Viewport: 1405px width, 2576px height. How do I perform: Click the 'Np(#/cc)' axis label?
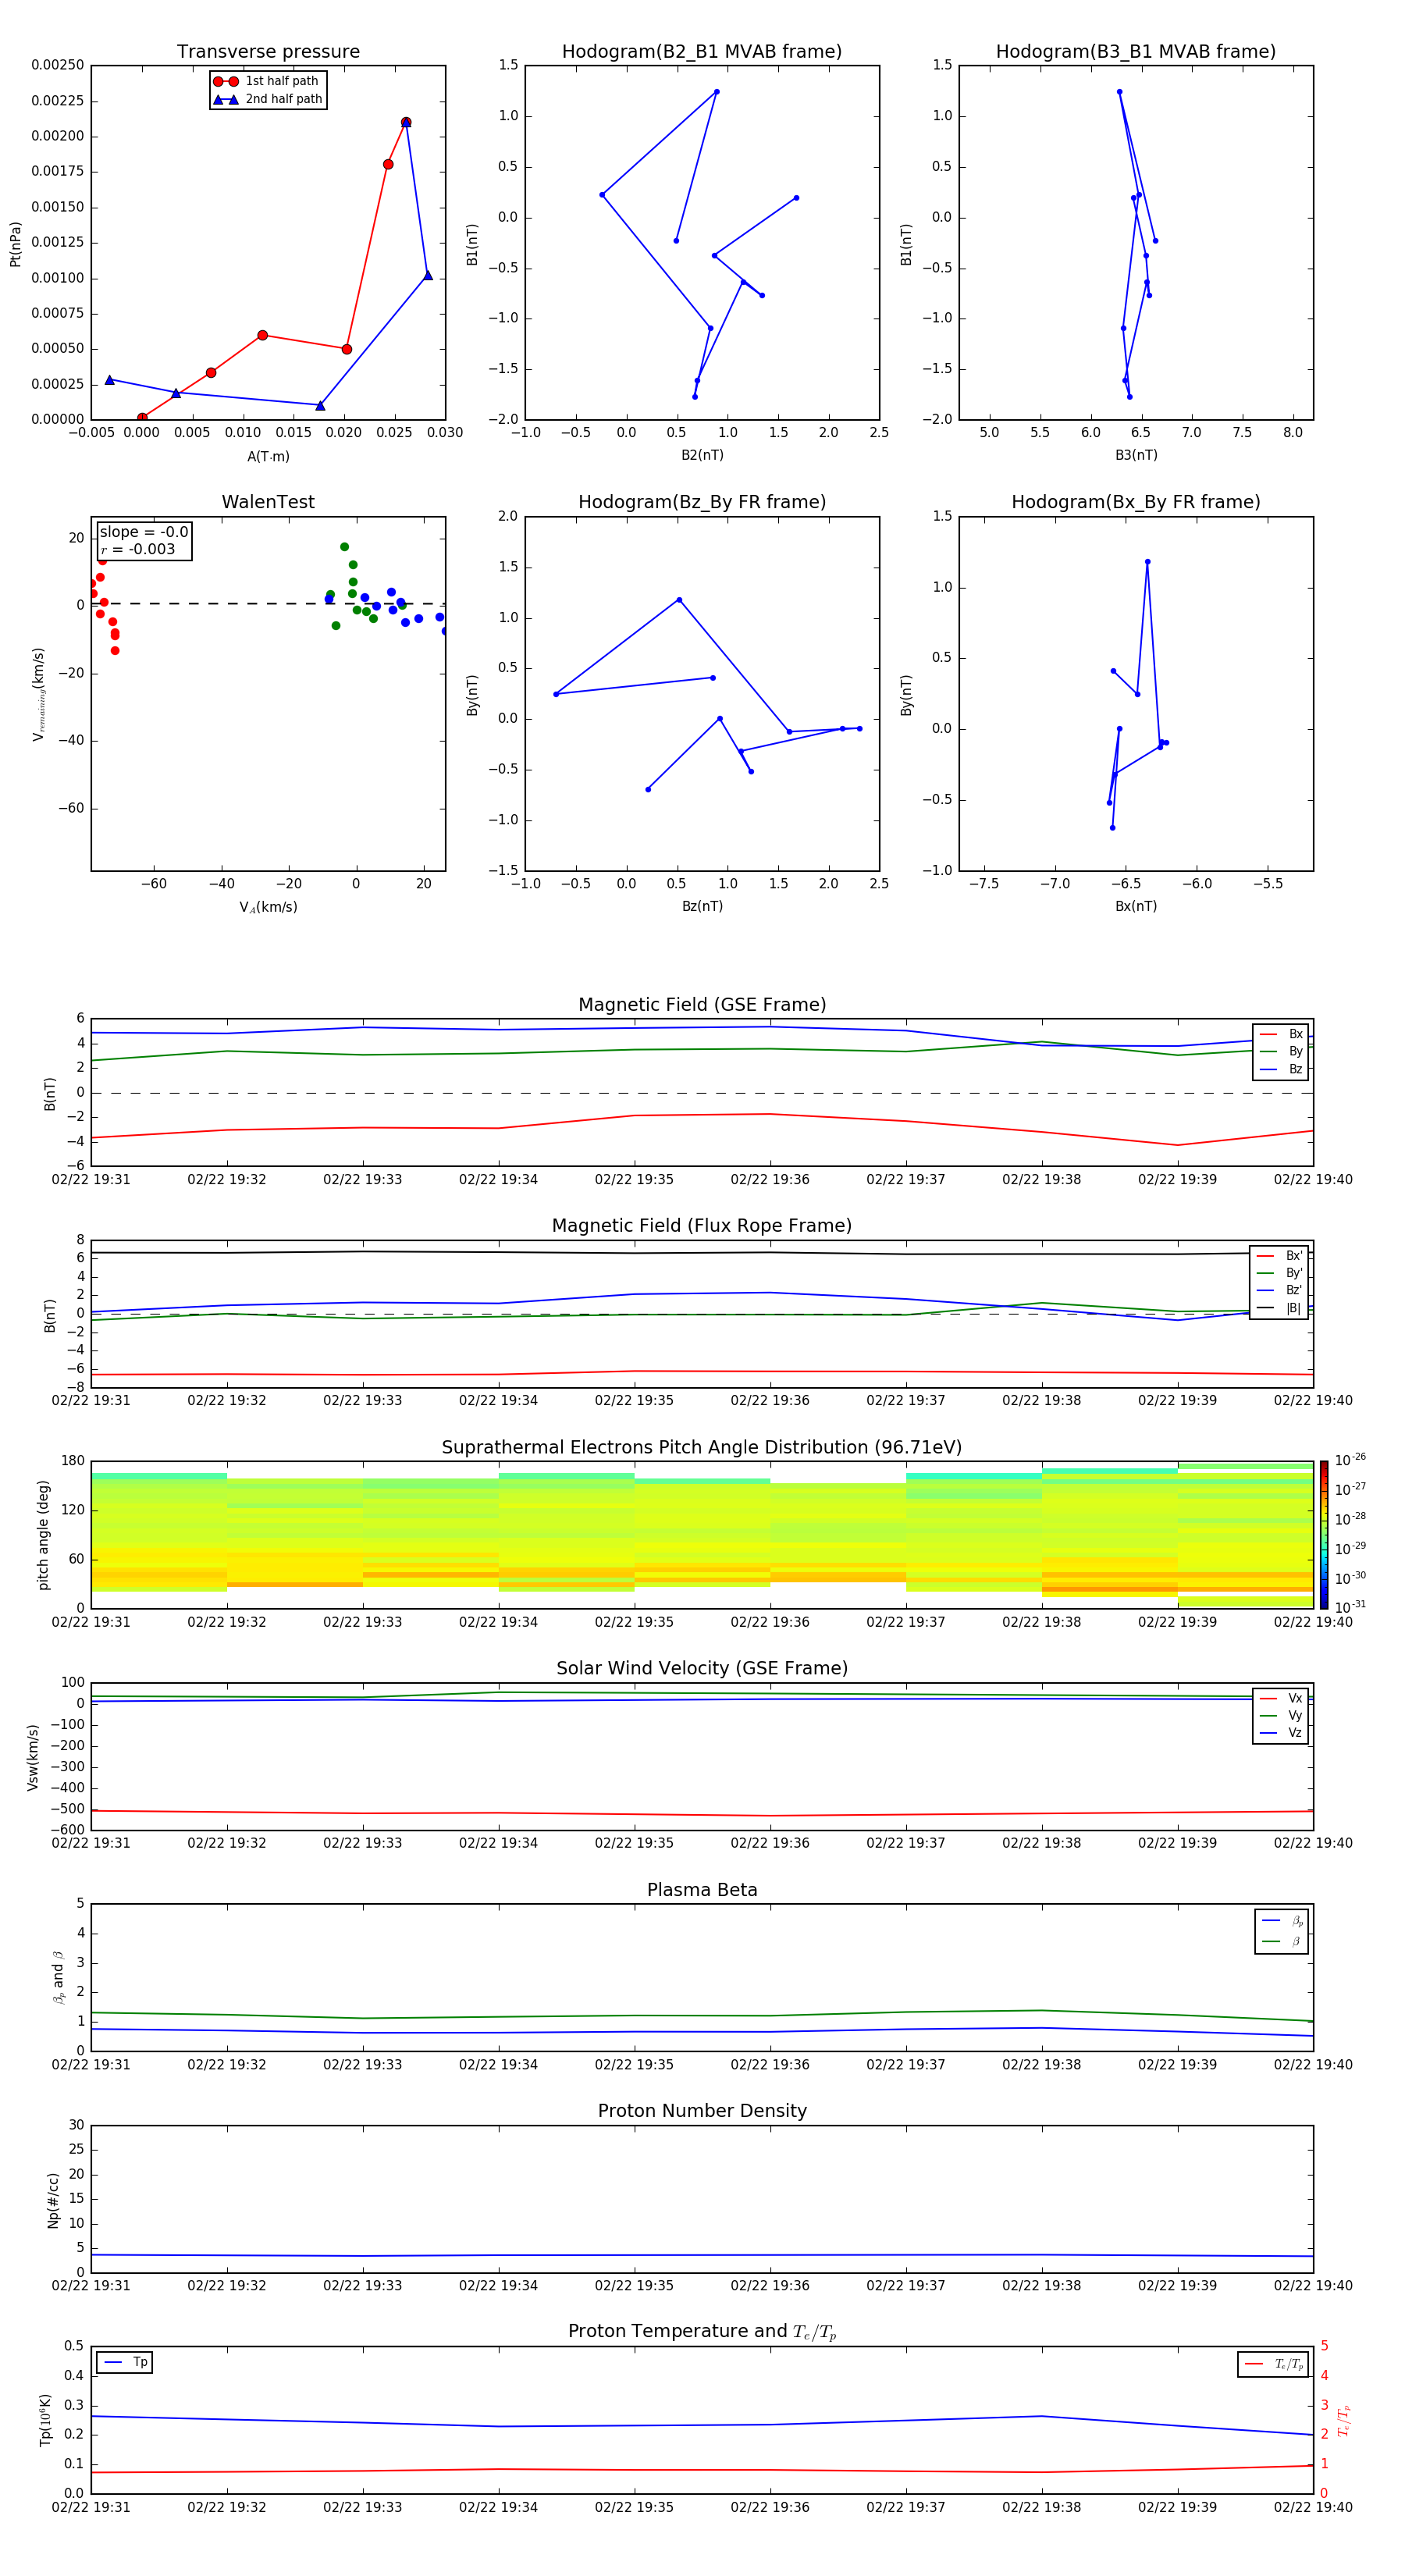pos(53,2200)
